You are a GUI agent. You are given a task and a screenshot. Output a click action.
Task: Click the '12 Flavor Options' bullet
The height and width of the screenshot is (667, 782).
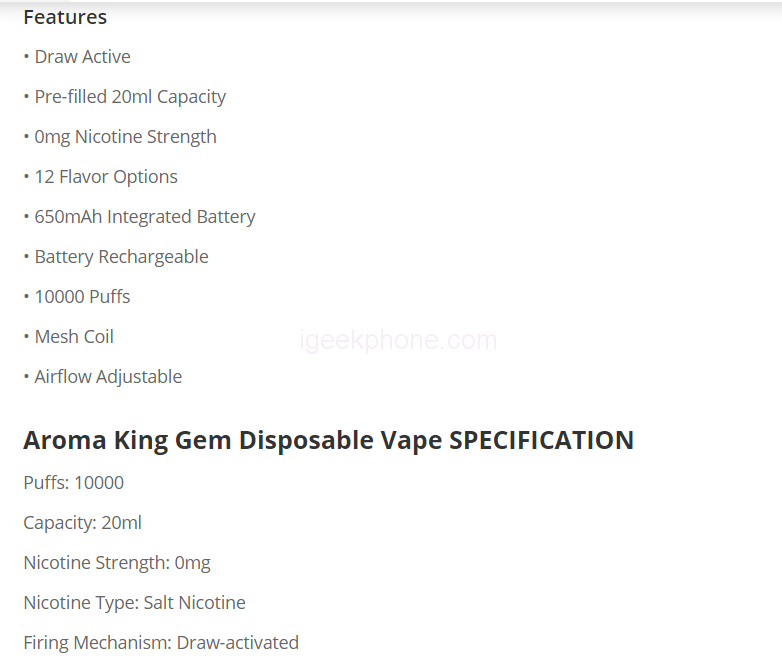(106, 177)
